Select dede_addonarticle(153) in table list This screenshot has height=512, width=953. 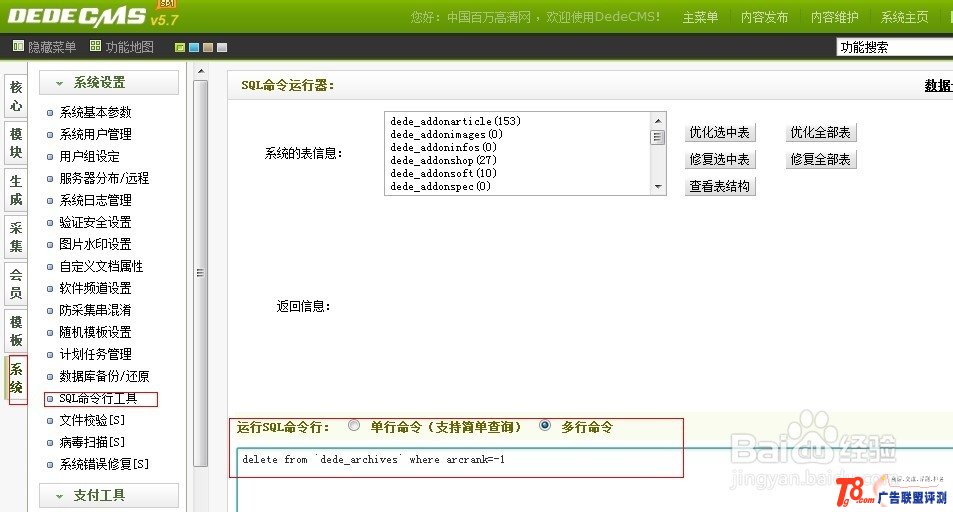(x=455, y=121)
